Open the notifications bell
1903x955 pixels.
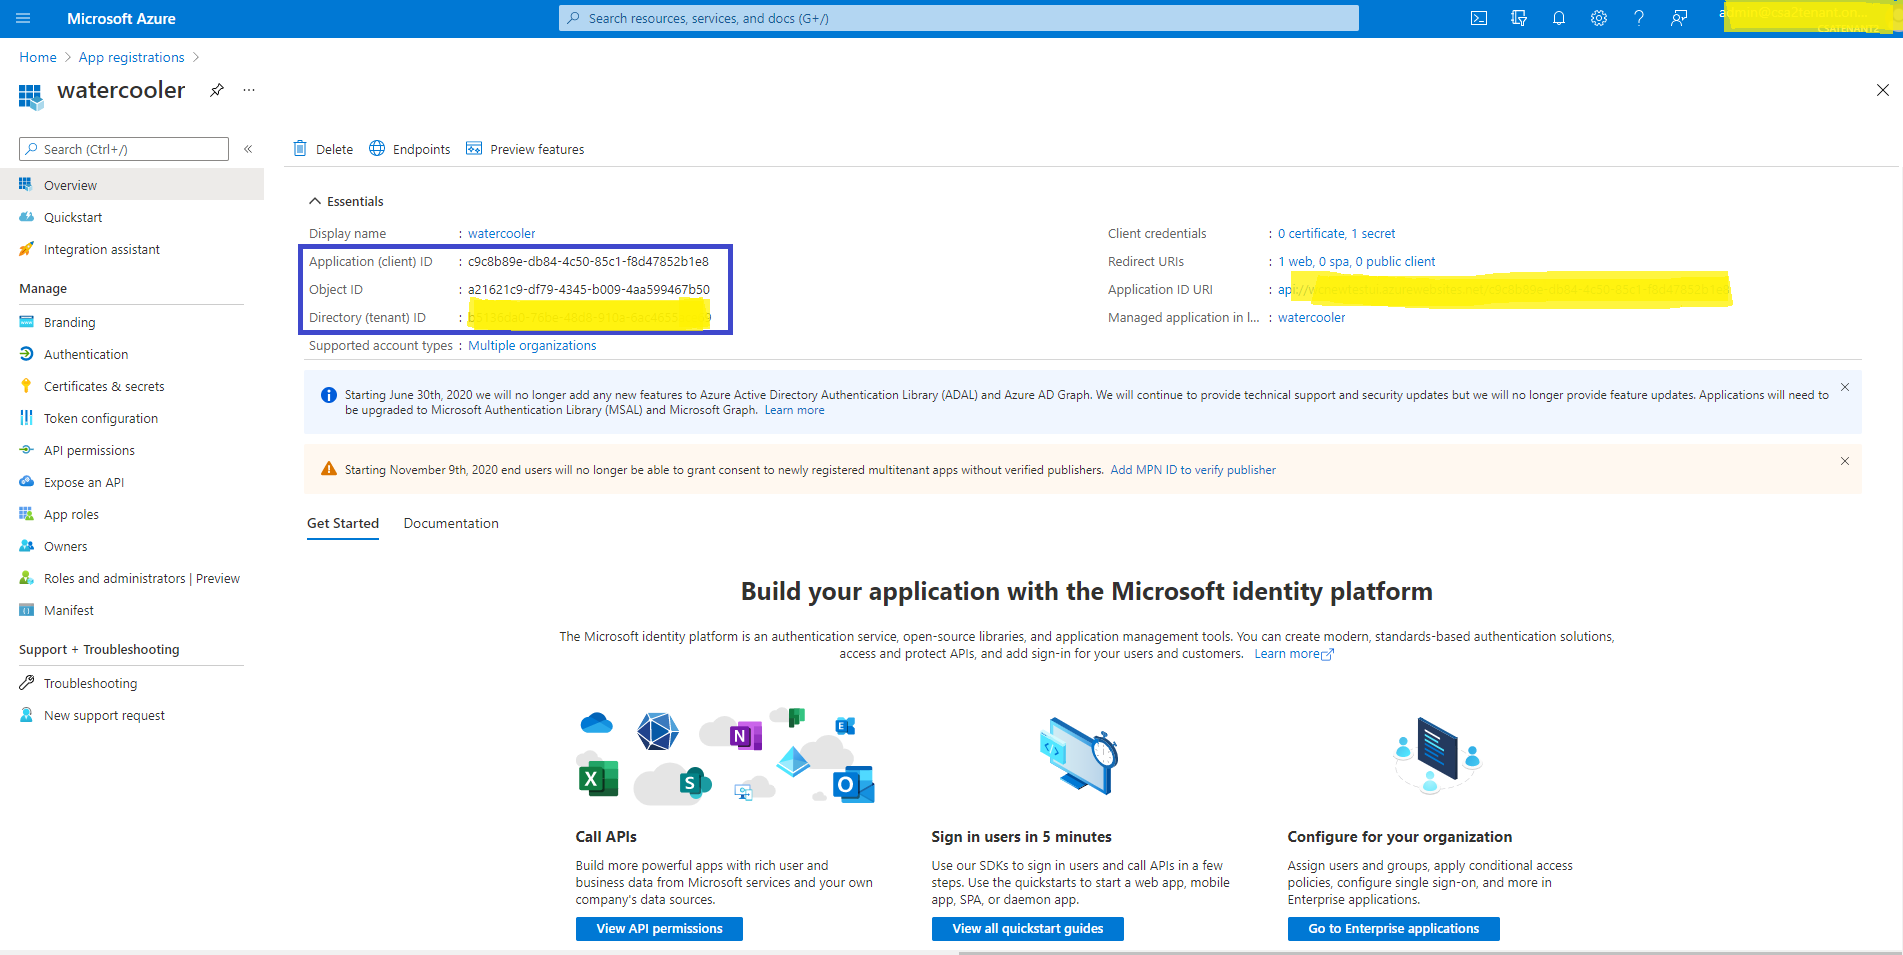pyautogui.click(x=1559, y=18)
